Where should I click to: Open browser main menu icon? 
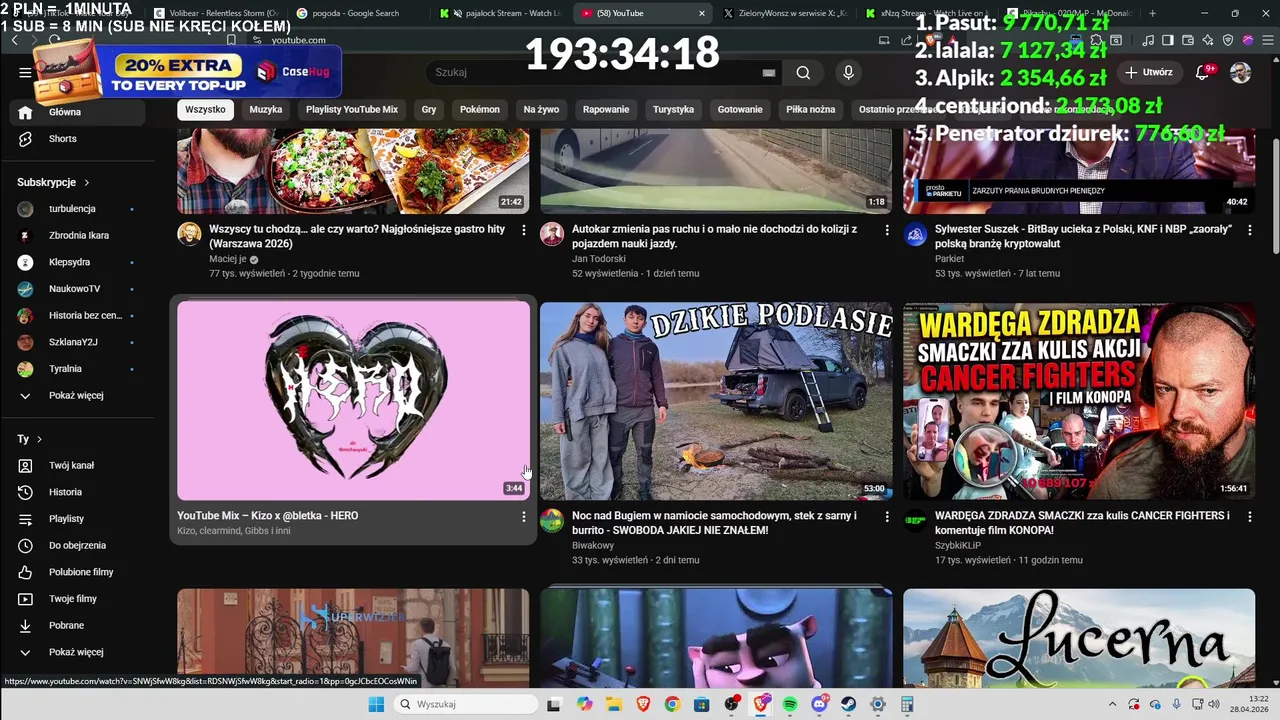pyautogui.click(x=1266, y=40)
